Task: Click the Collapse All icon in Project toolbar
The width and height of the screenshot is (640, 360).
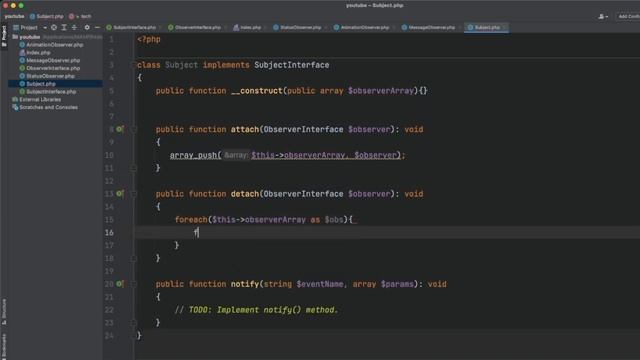Action: tap(74, 27)
